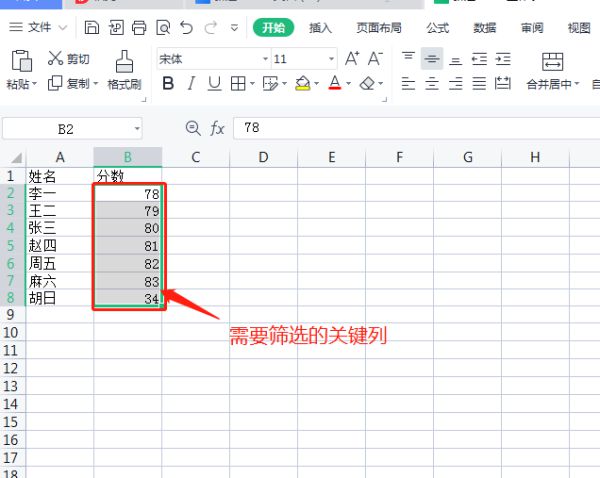600x478 pixels.
Task: Expand quick access toolbar customize arrow
Action: click(x=235, y=28)
